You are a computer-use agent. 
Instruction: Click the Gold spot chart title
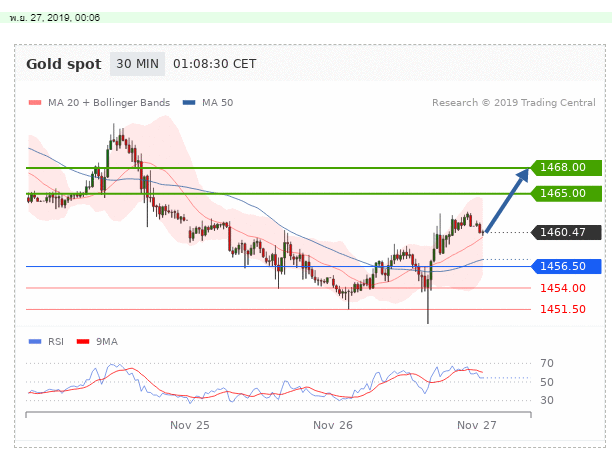click(x=64, y=64)
